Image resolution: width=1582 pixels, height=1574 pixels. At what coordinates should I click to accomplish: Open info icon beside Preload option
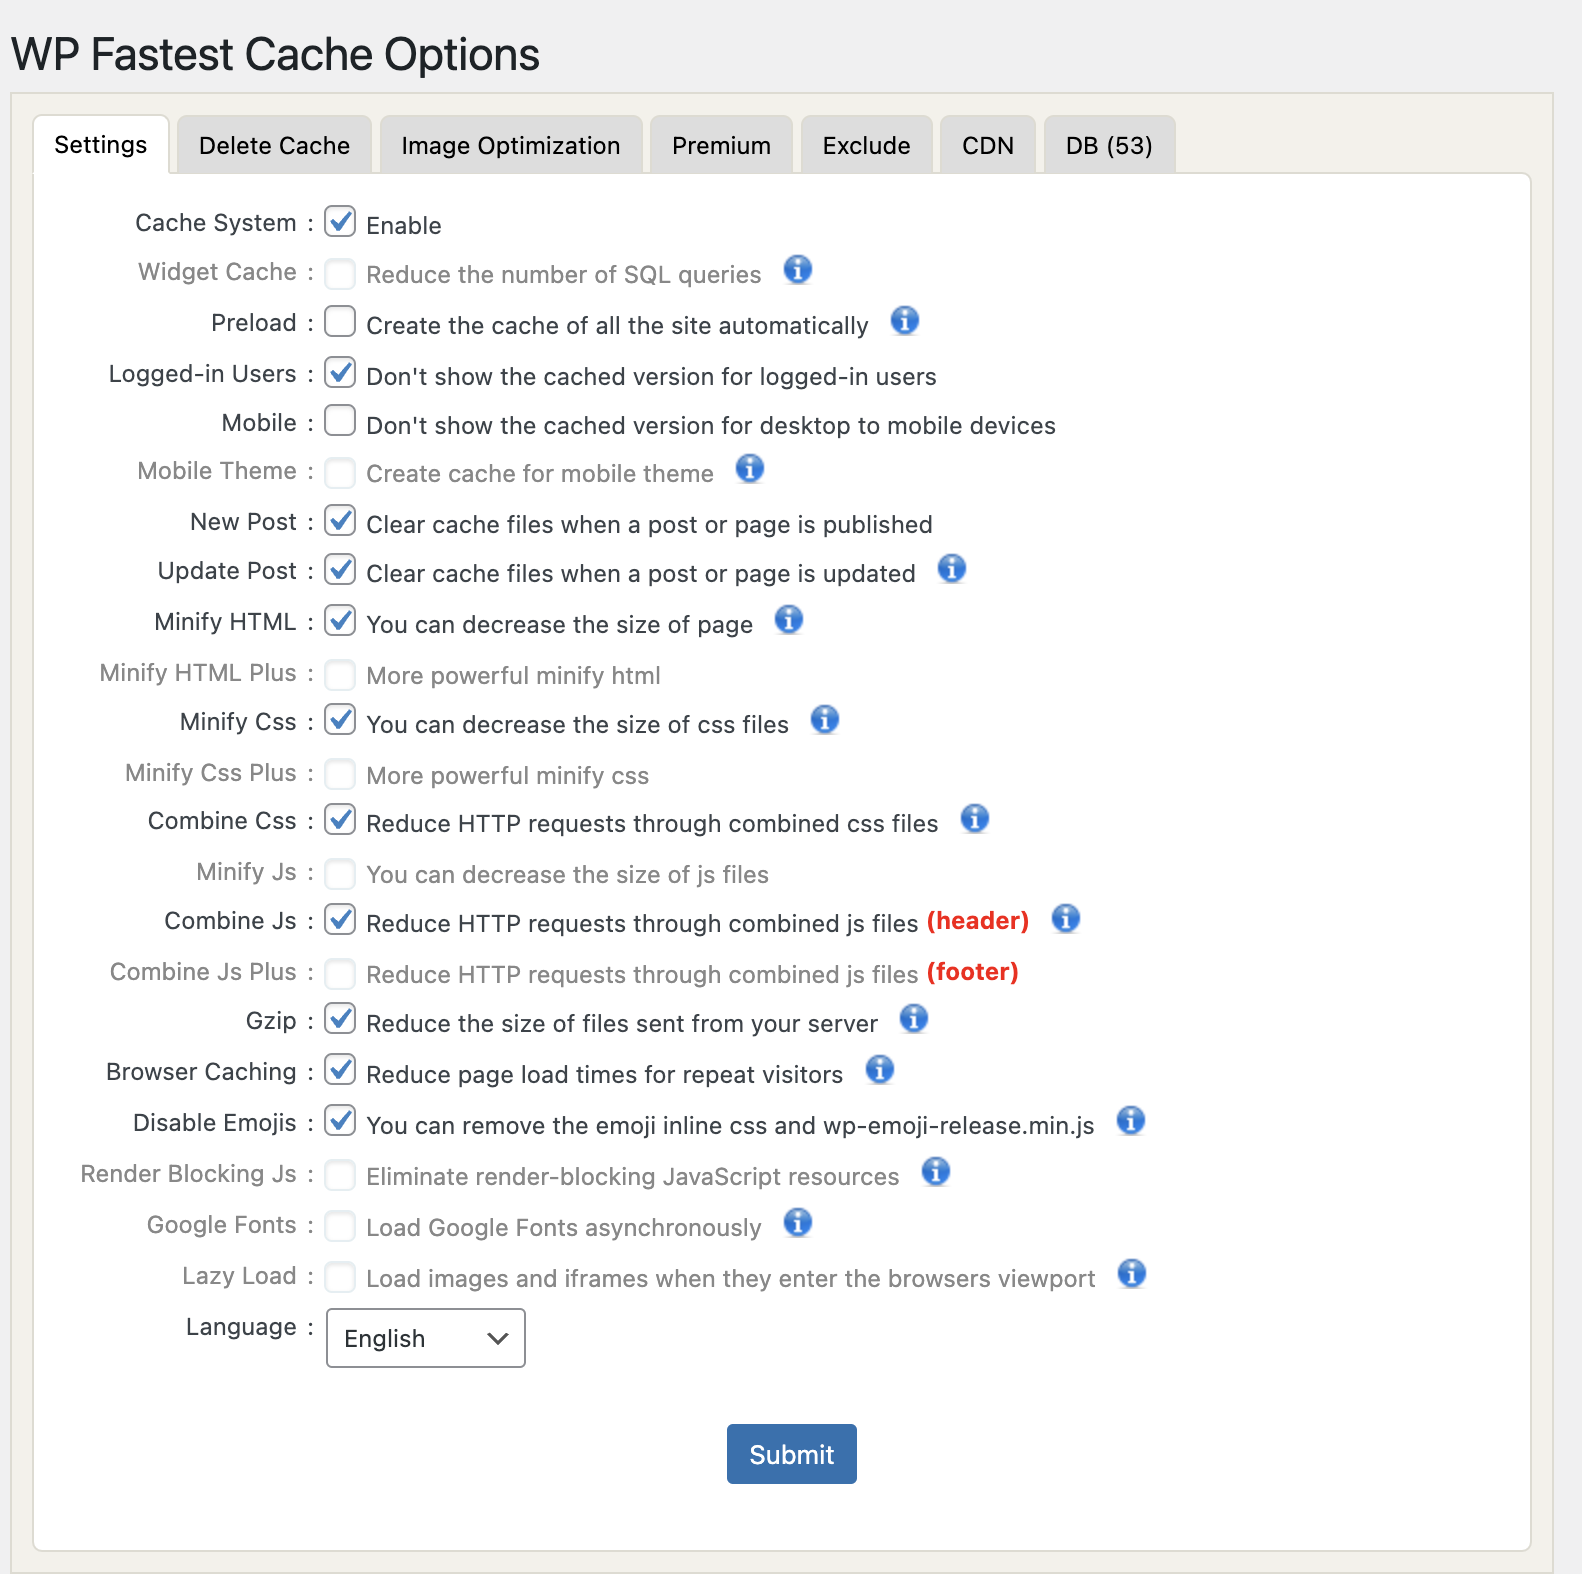pyautogui.click(x=905, y=321)
